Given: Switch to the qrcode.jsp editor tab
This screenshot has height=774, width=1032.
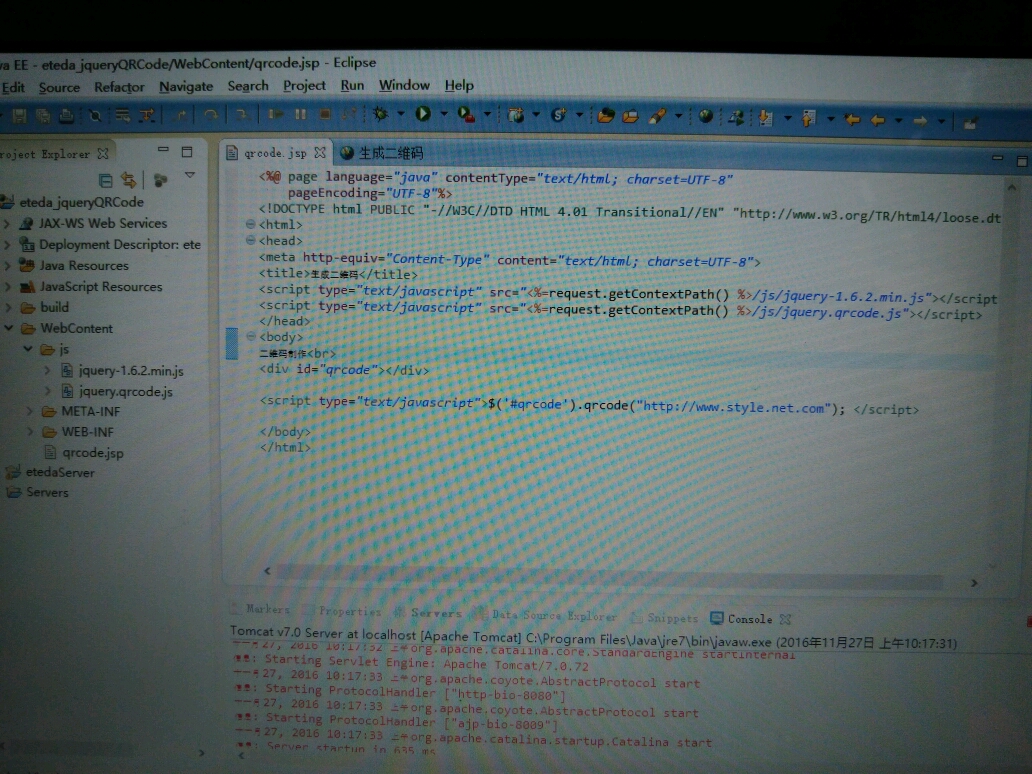Looking at the screenshot, I should [275, 153].
